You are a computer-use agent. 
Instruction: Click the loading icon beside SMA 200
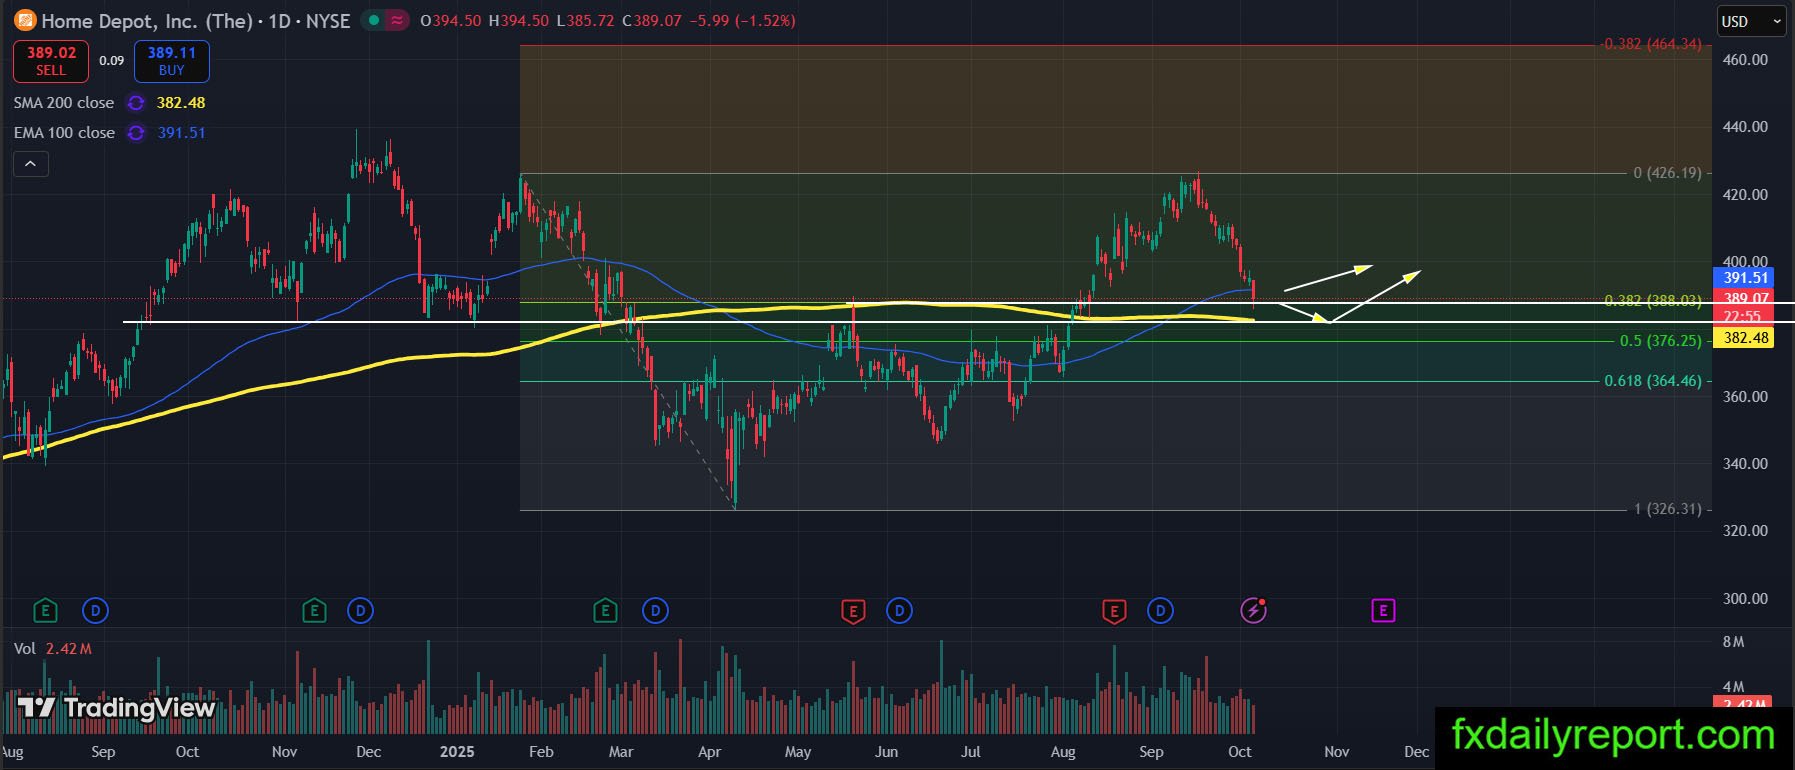[x=136, y=103]
